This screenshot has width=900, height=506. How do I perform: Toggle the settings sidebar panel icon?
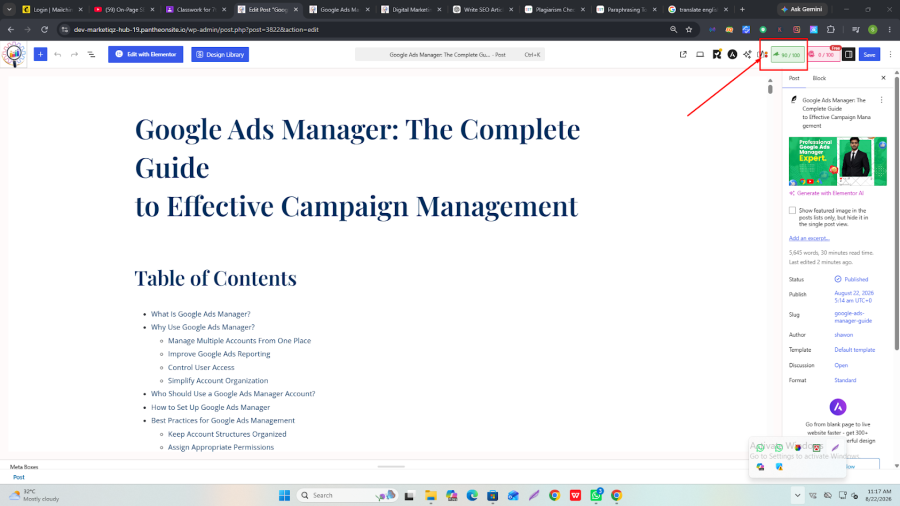848,55
